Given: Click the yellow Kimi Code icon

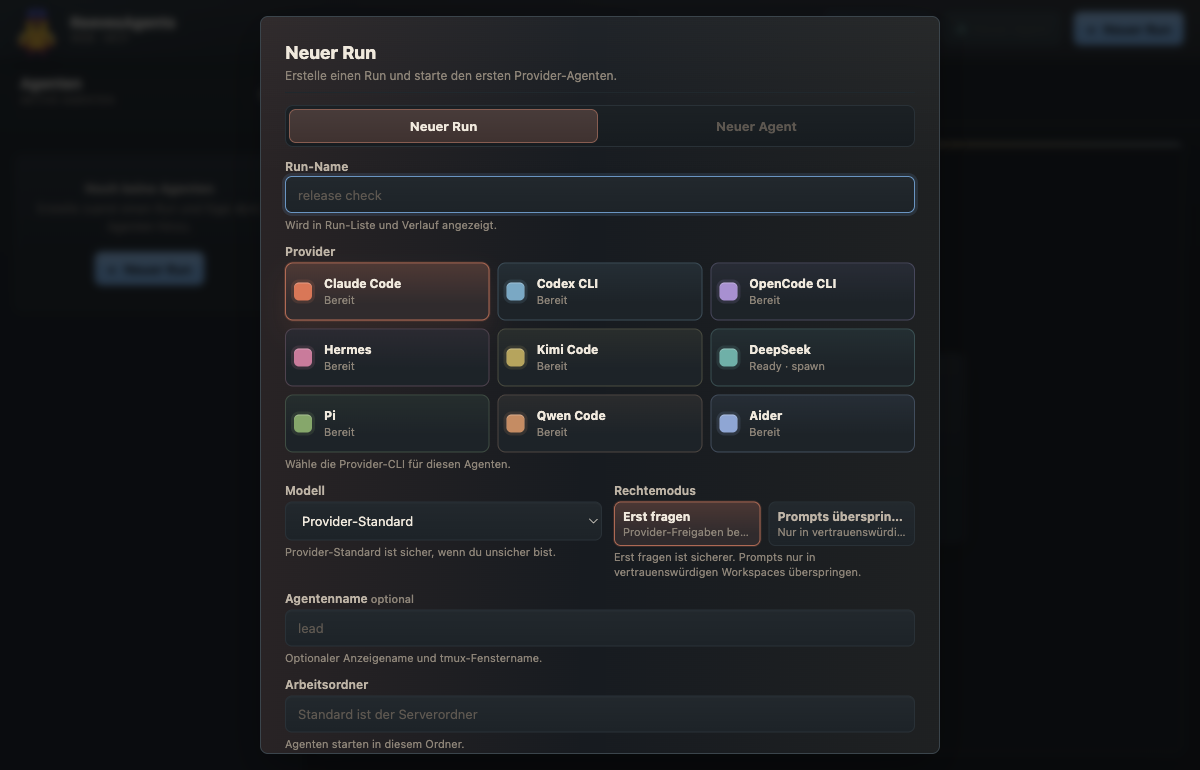Looking at the screenshot, I should (515, 357).
